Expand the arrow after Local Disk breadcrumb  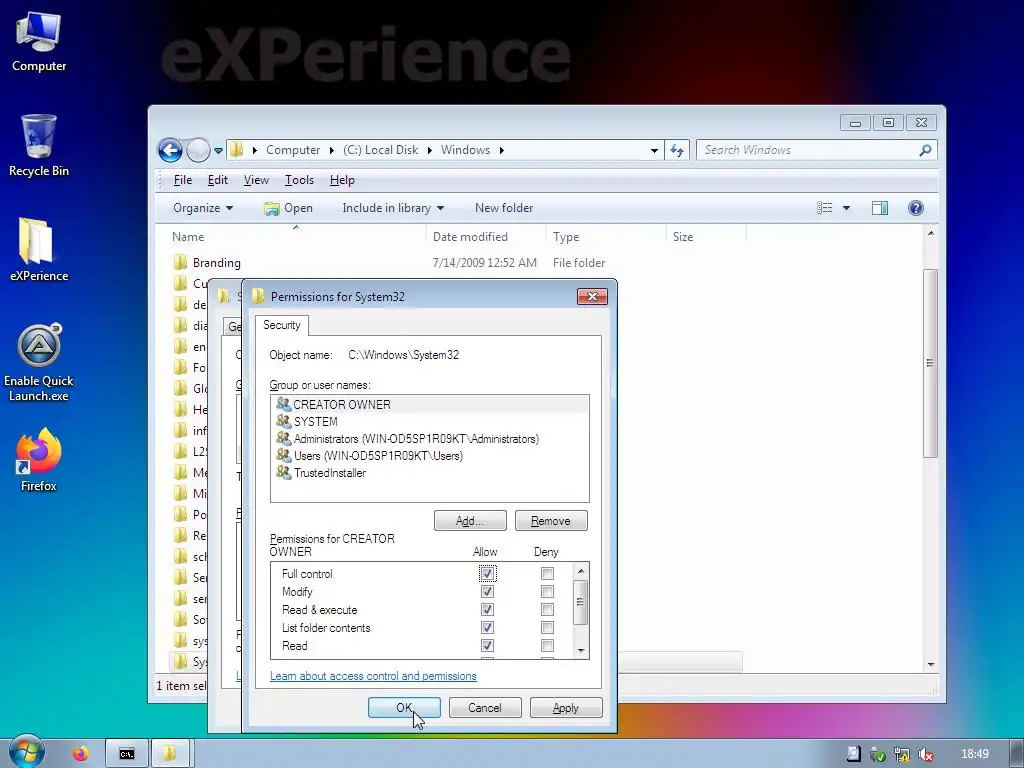[430, 150]
